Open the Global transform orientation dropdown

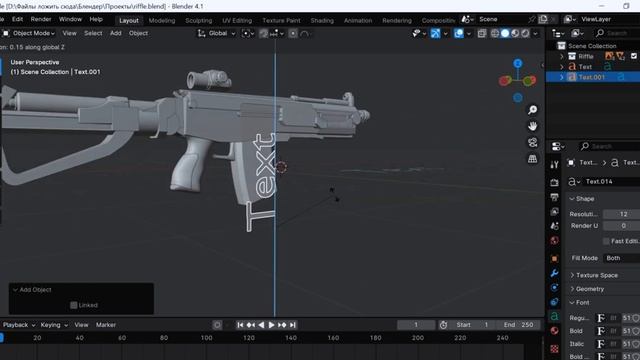[x=216, y=33]
